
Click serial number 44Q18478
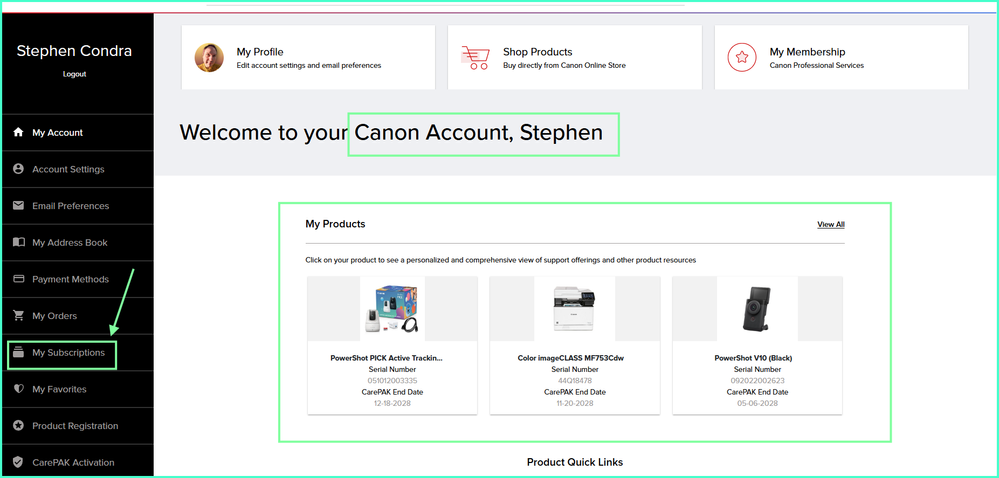[575, 381]
